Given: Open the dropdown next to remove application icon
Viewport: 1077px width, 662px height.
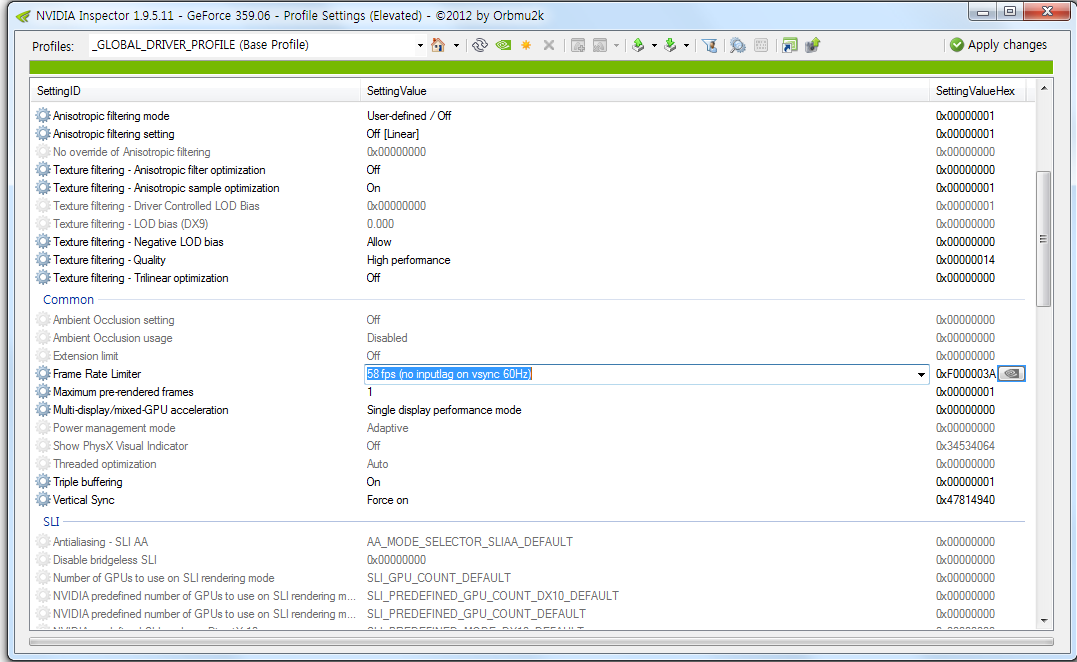Looking at the screenshot, I should click(x=616, y=46).
